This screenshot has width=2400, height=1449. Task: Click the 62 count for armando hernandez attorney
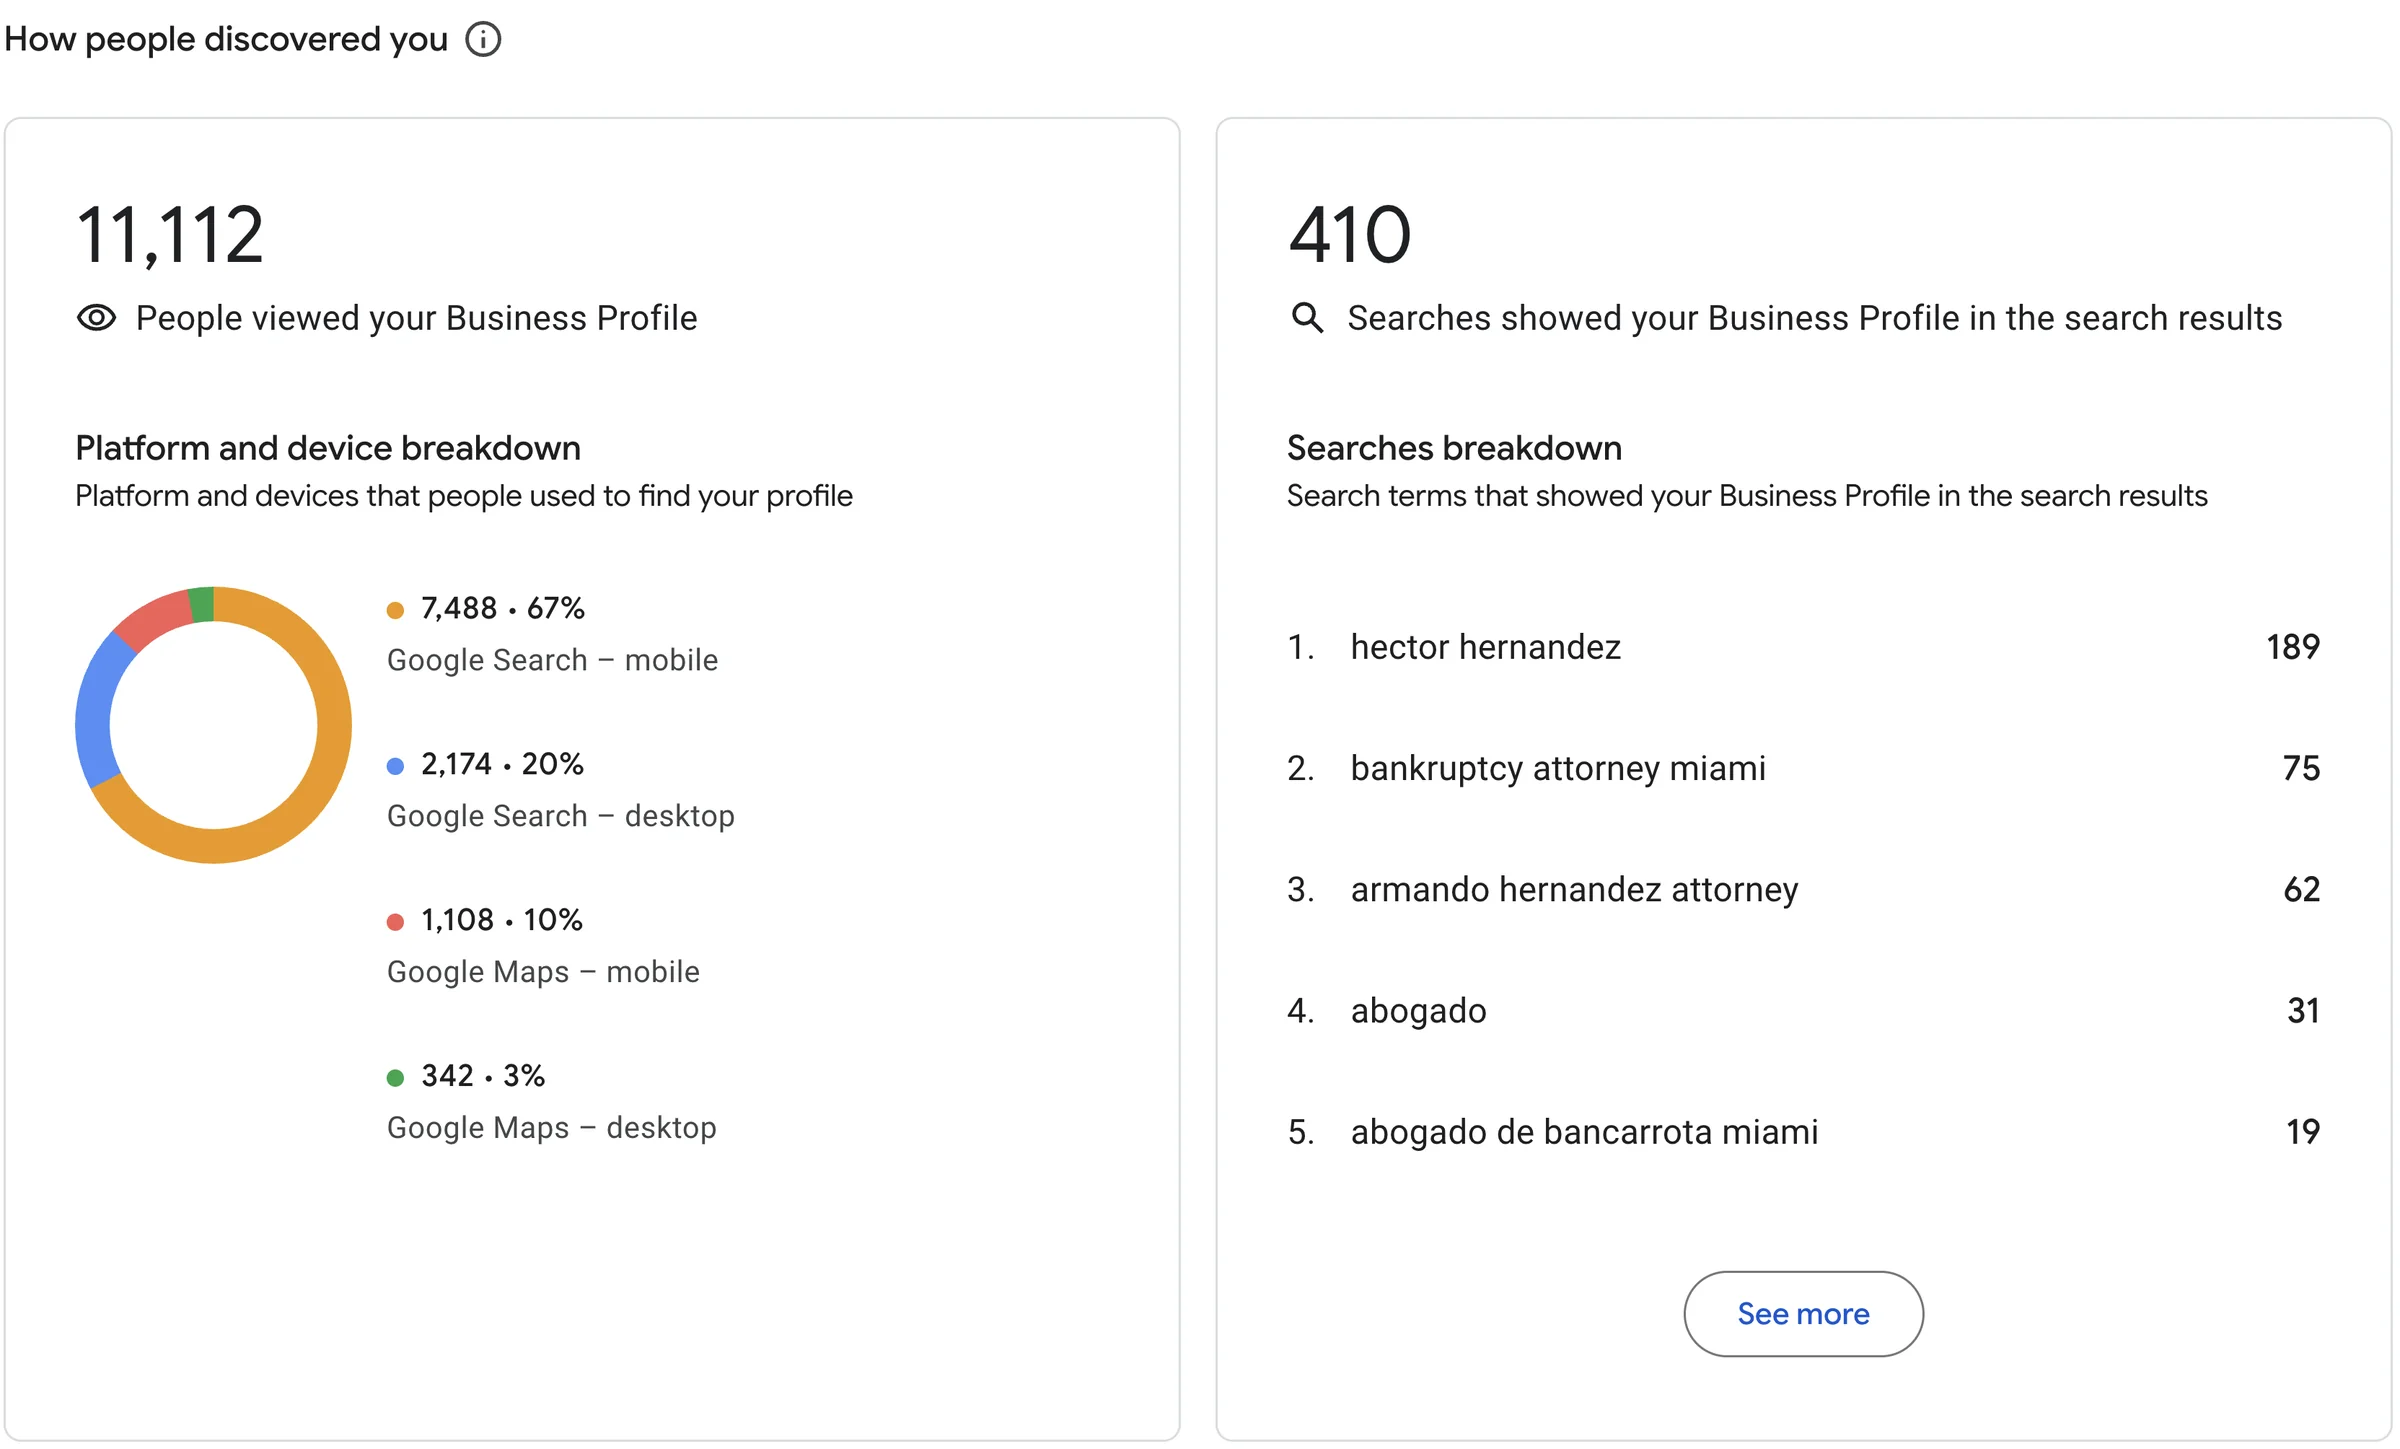(x=2301, y=889)
